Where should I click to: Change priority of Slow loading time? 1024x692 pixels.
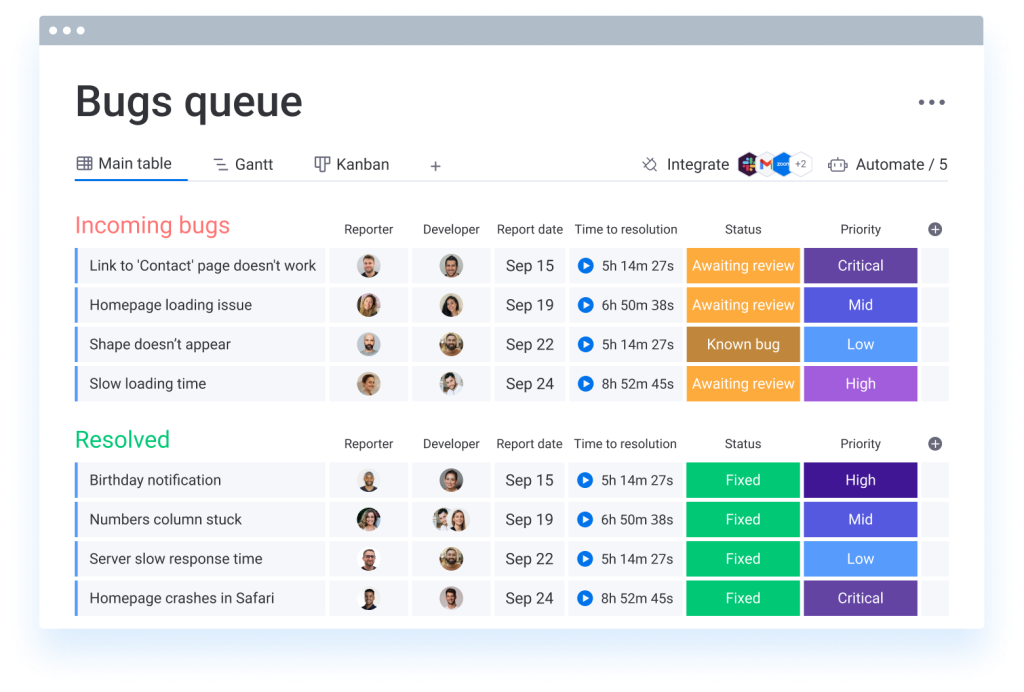[860, 384]
